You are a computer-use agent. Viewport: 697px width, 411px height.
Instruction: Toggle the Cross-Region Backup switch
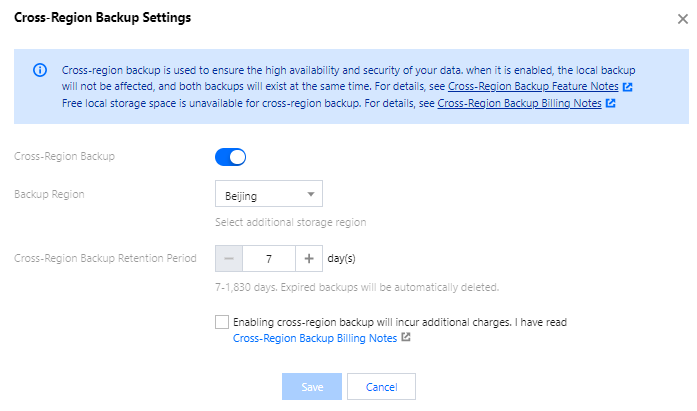click(230, 157)
